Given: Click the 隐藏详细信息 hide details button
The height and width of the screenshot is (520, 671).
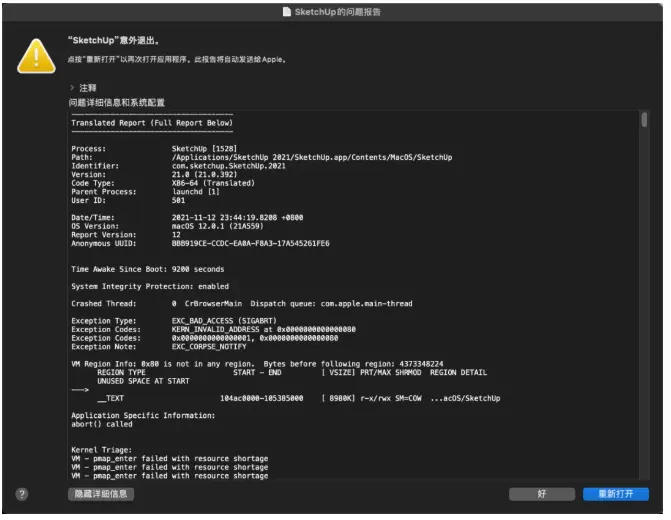Looking at the screenshot, I should coord(101,494).
